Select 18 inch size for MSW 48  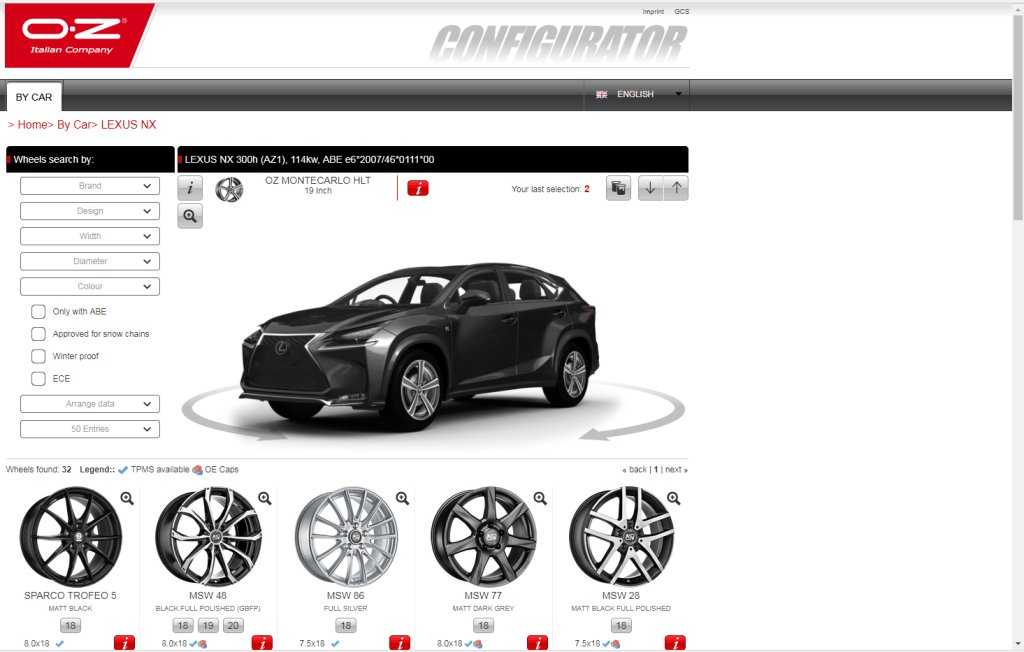(x=183, y=626)
